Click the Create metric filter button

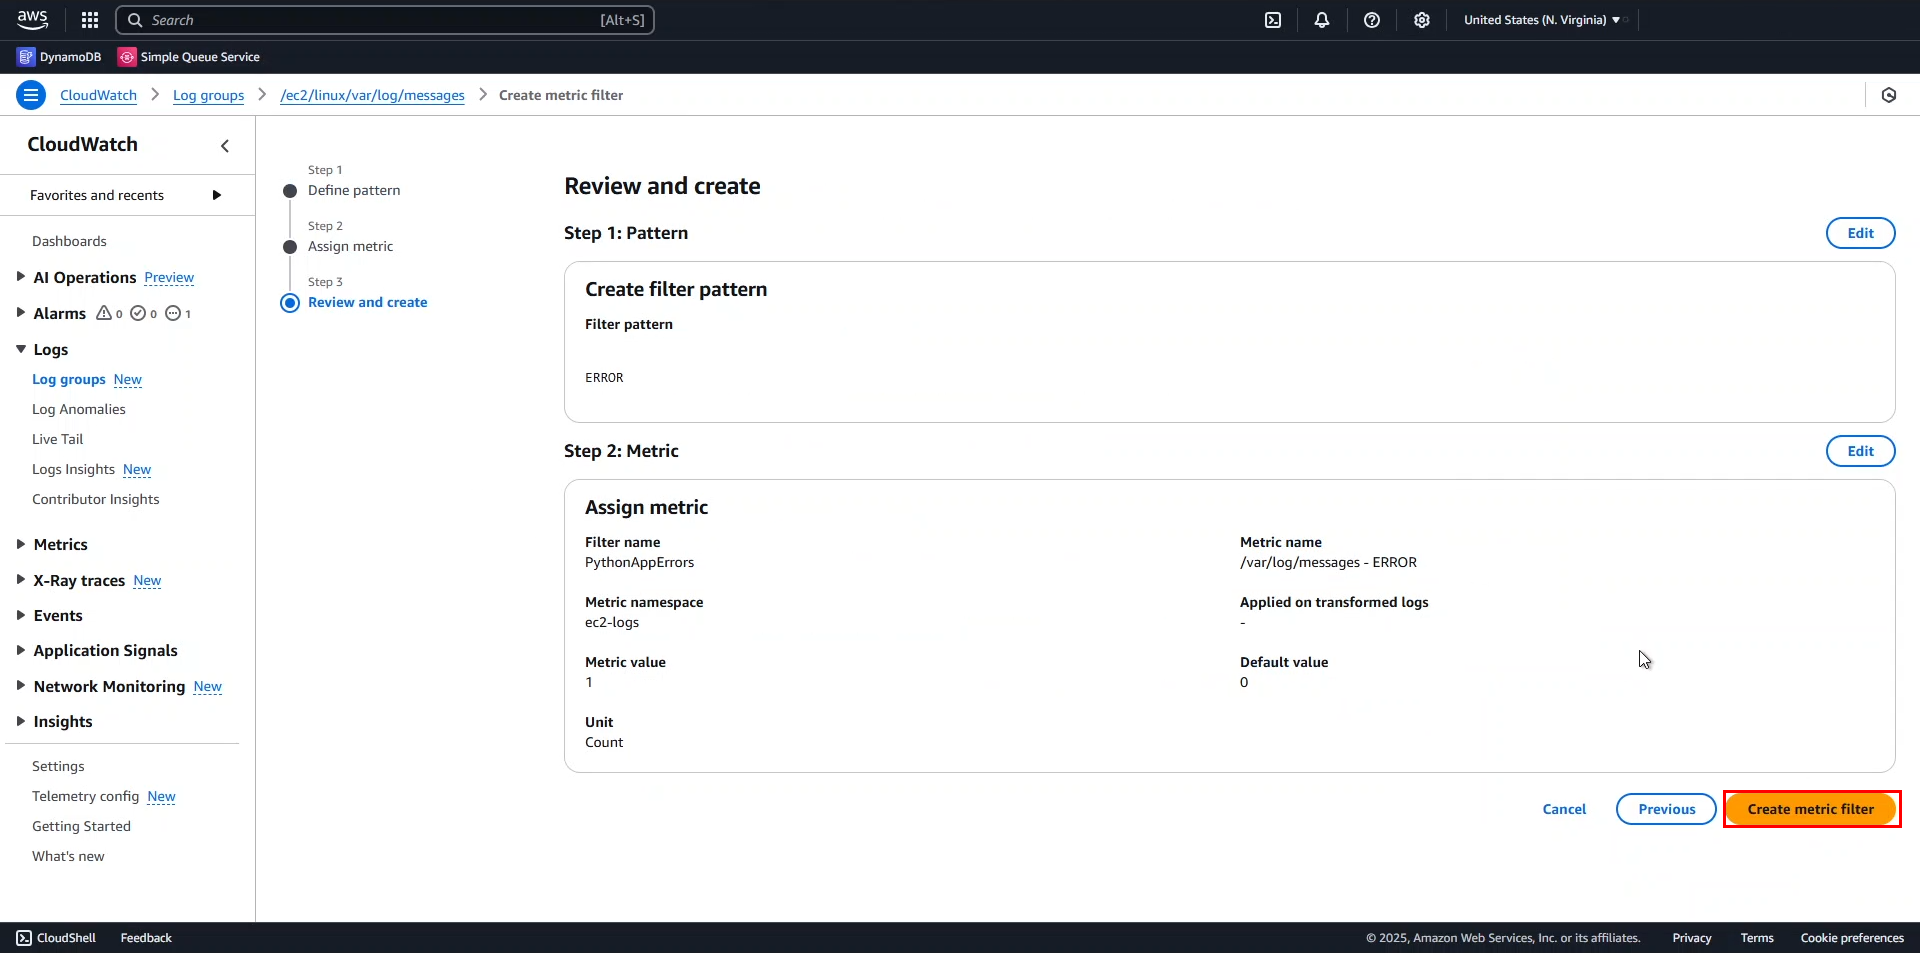[x=1810, y=809]
